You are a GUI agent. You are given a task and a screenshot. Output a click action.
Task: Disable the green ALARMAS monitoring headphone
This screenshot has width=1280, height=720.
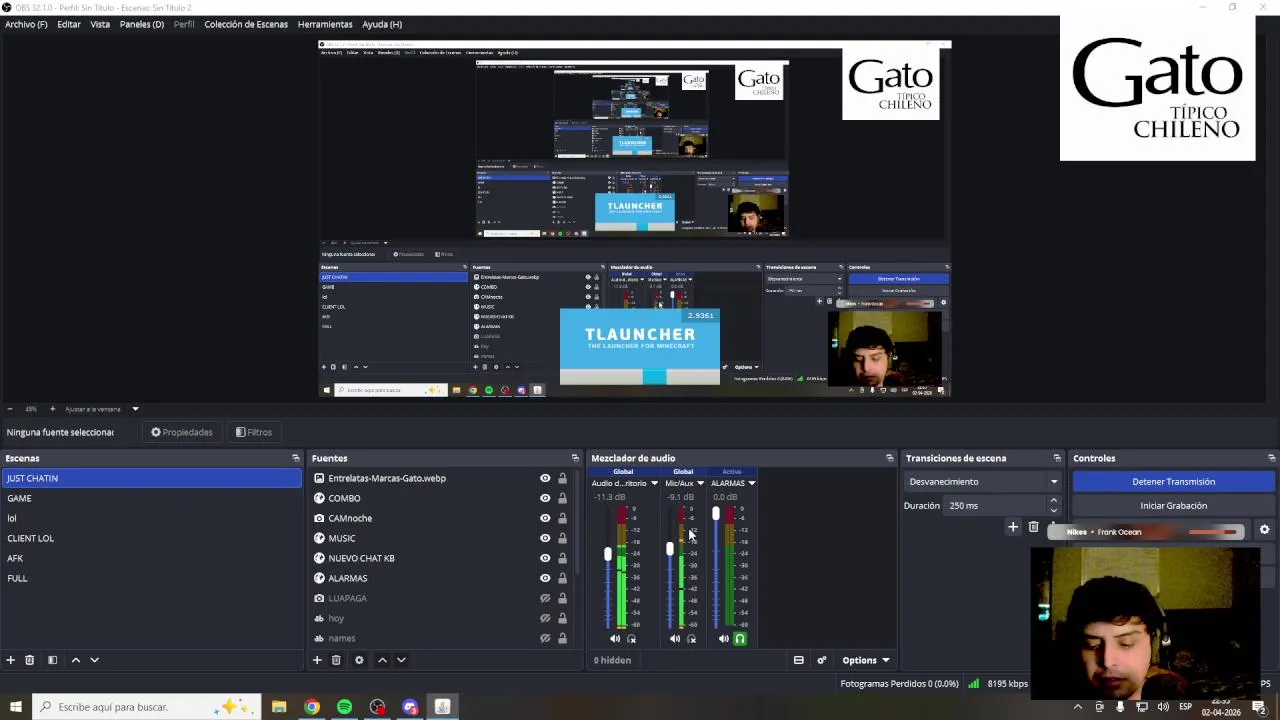pyautogui.click(x=740, y=639)
